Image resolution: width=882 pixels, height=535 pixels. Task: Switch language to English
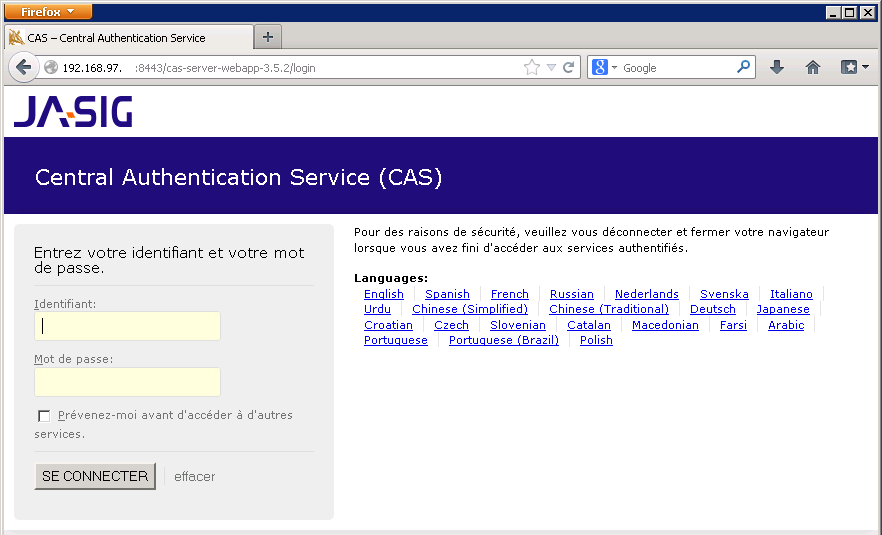(x=384, y=294)
